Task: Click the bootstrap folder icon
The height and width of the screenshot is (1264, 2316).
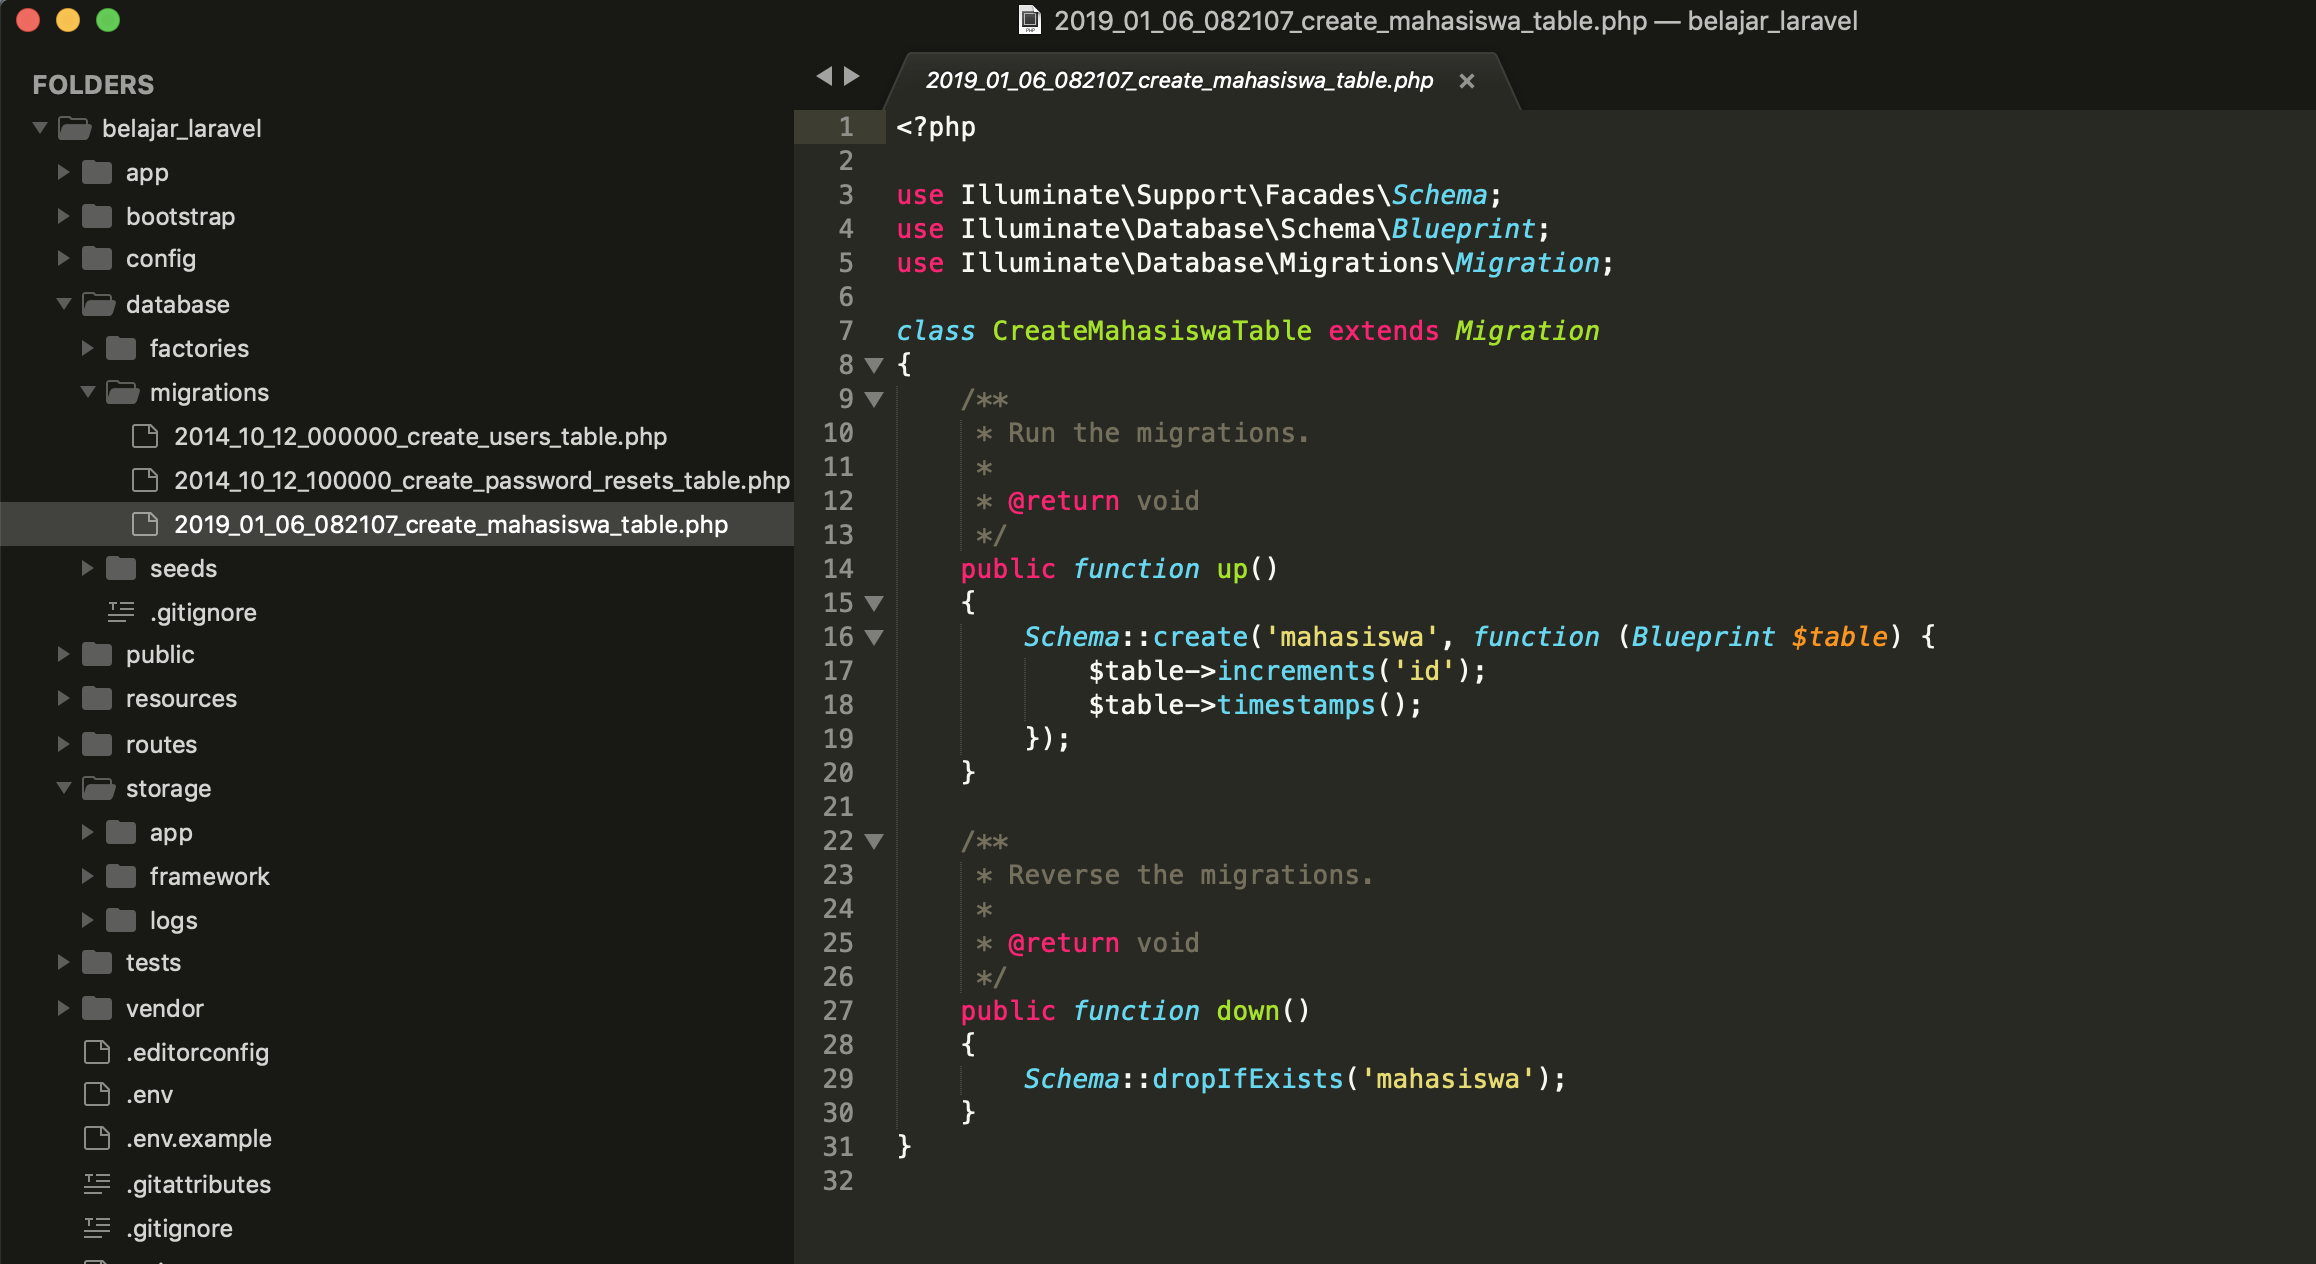Action: (97, 216)
